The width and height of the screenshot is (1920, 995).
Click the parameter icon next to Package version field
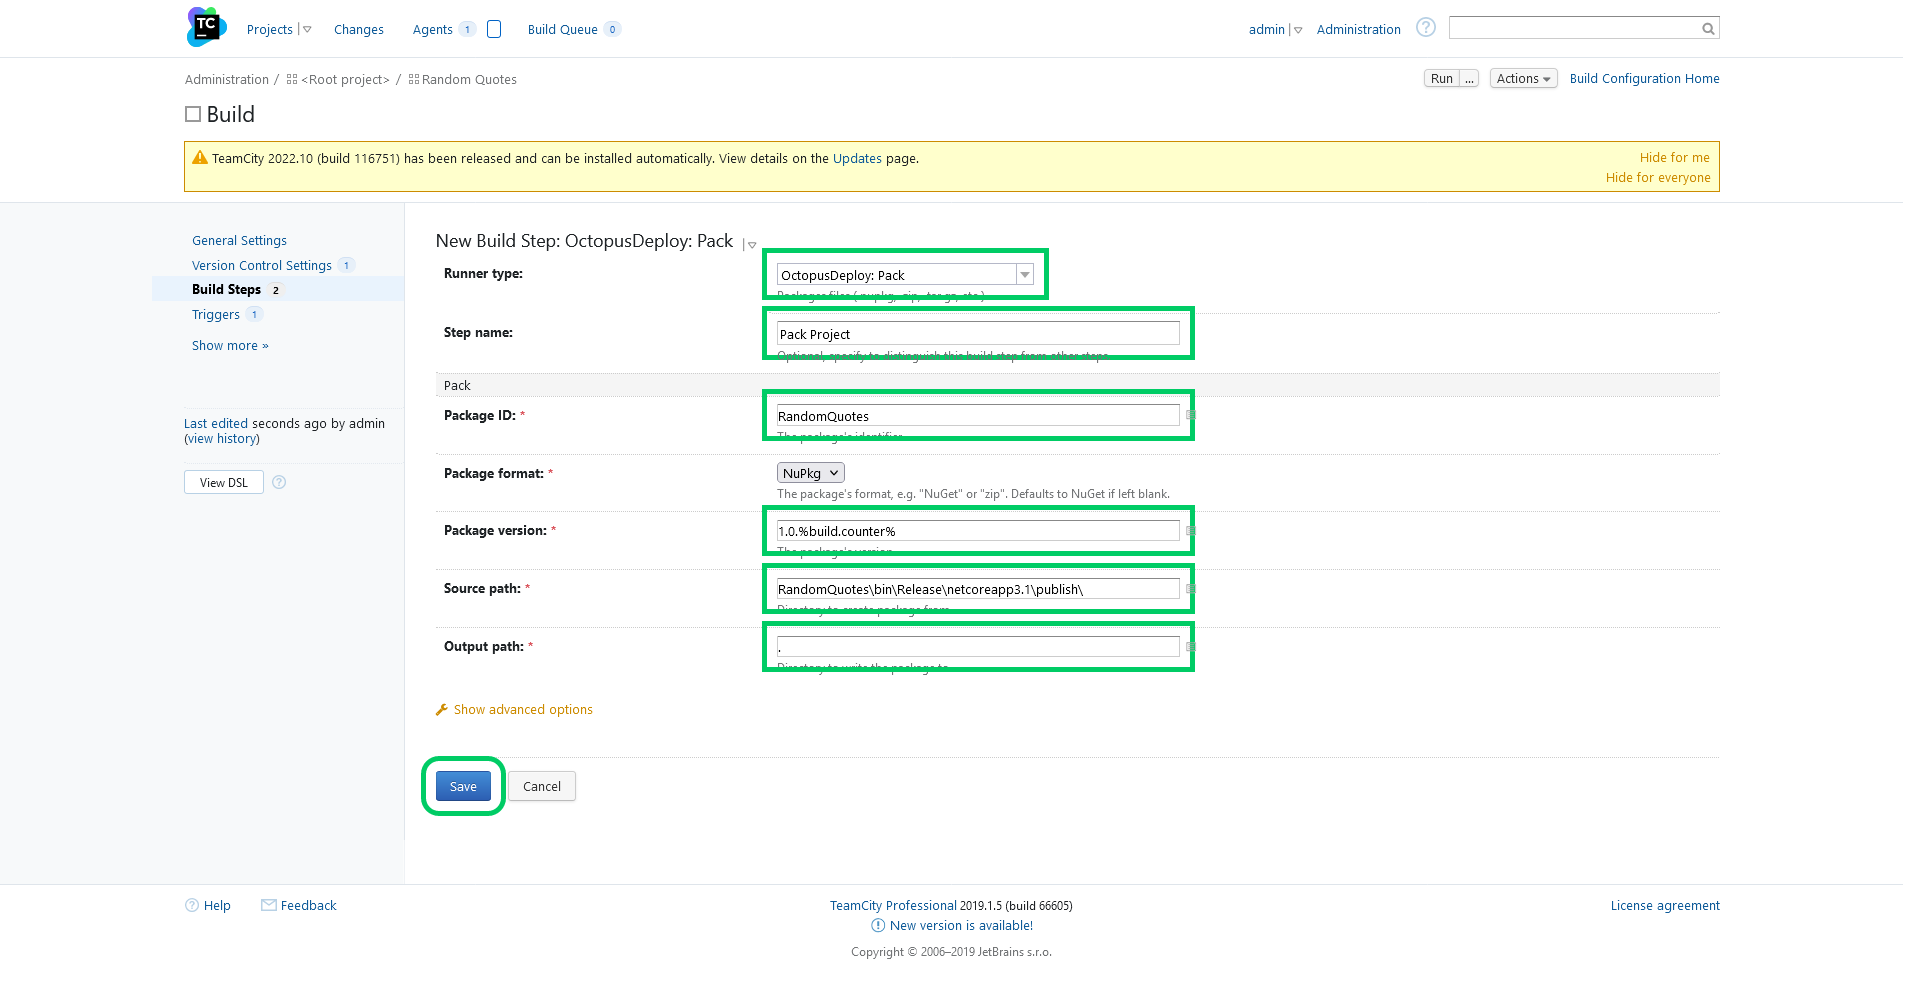pyautogui.click(x=1190, y=531)
